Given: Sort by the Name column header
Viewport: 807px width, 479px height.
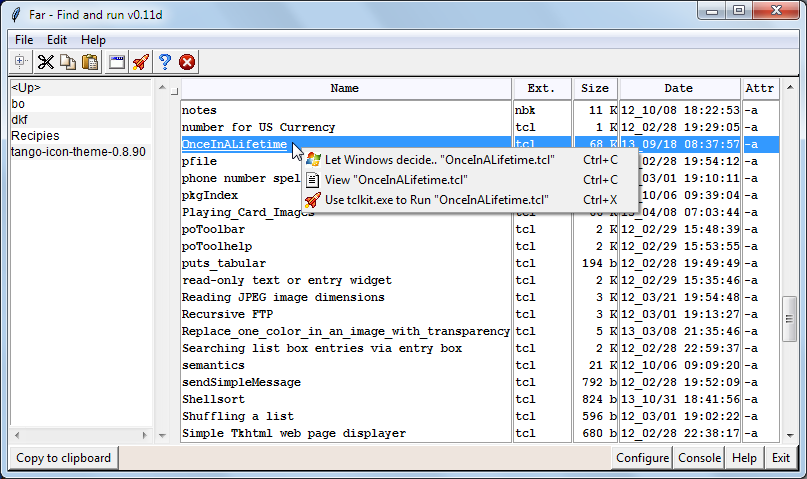Looking at the screenshot, I should 345,88.
